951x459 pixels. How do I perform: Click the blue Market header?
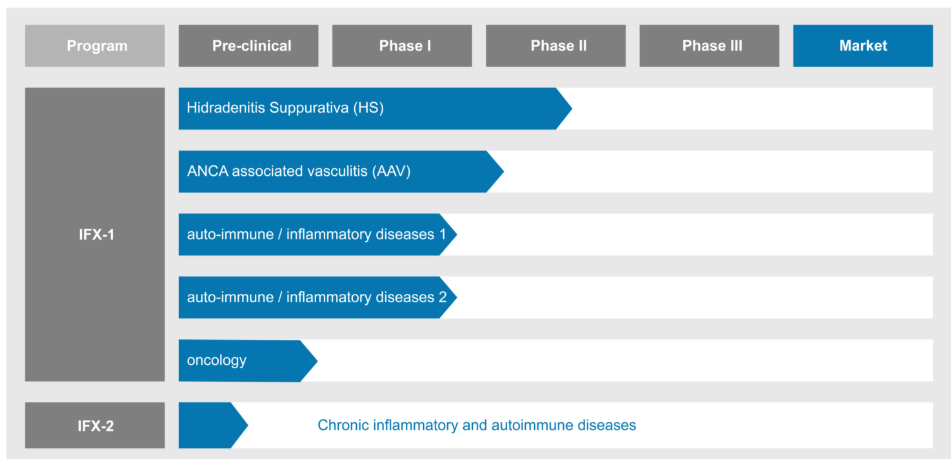(x=863, y=45)
